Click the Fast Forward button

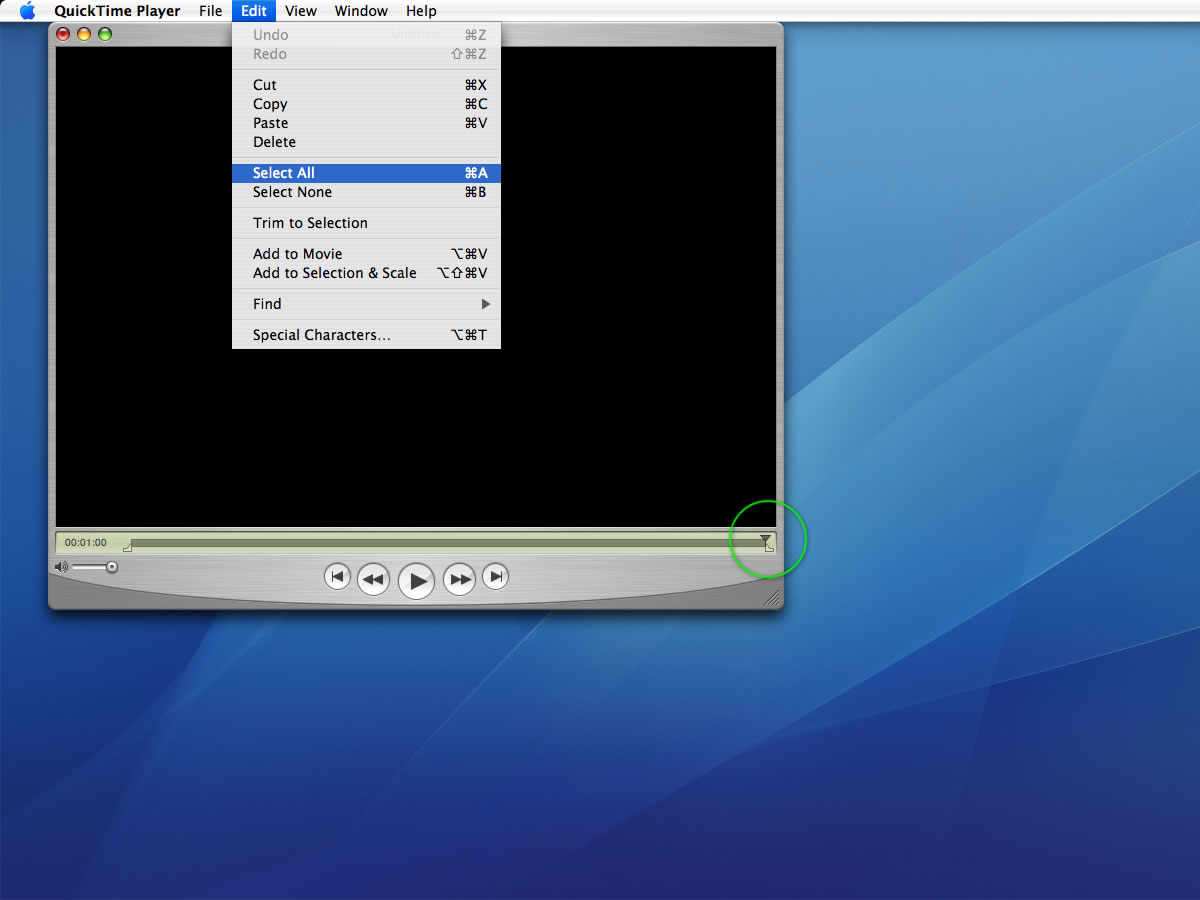tap(459, 579)
